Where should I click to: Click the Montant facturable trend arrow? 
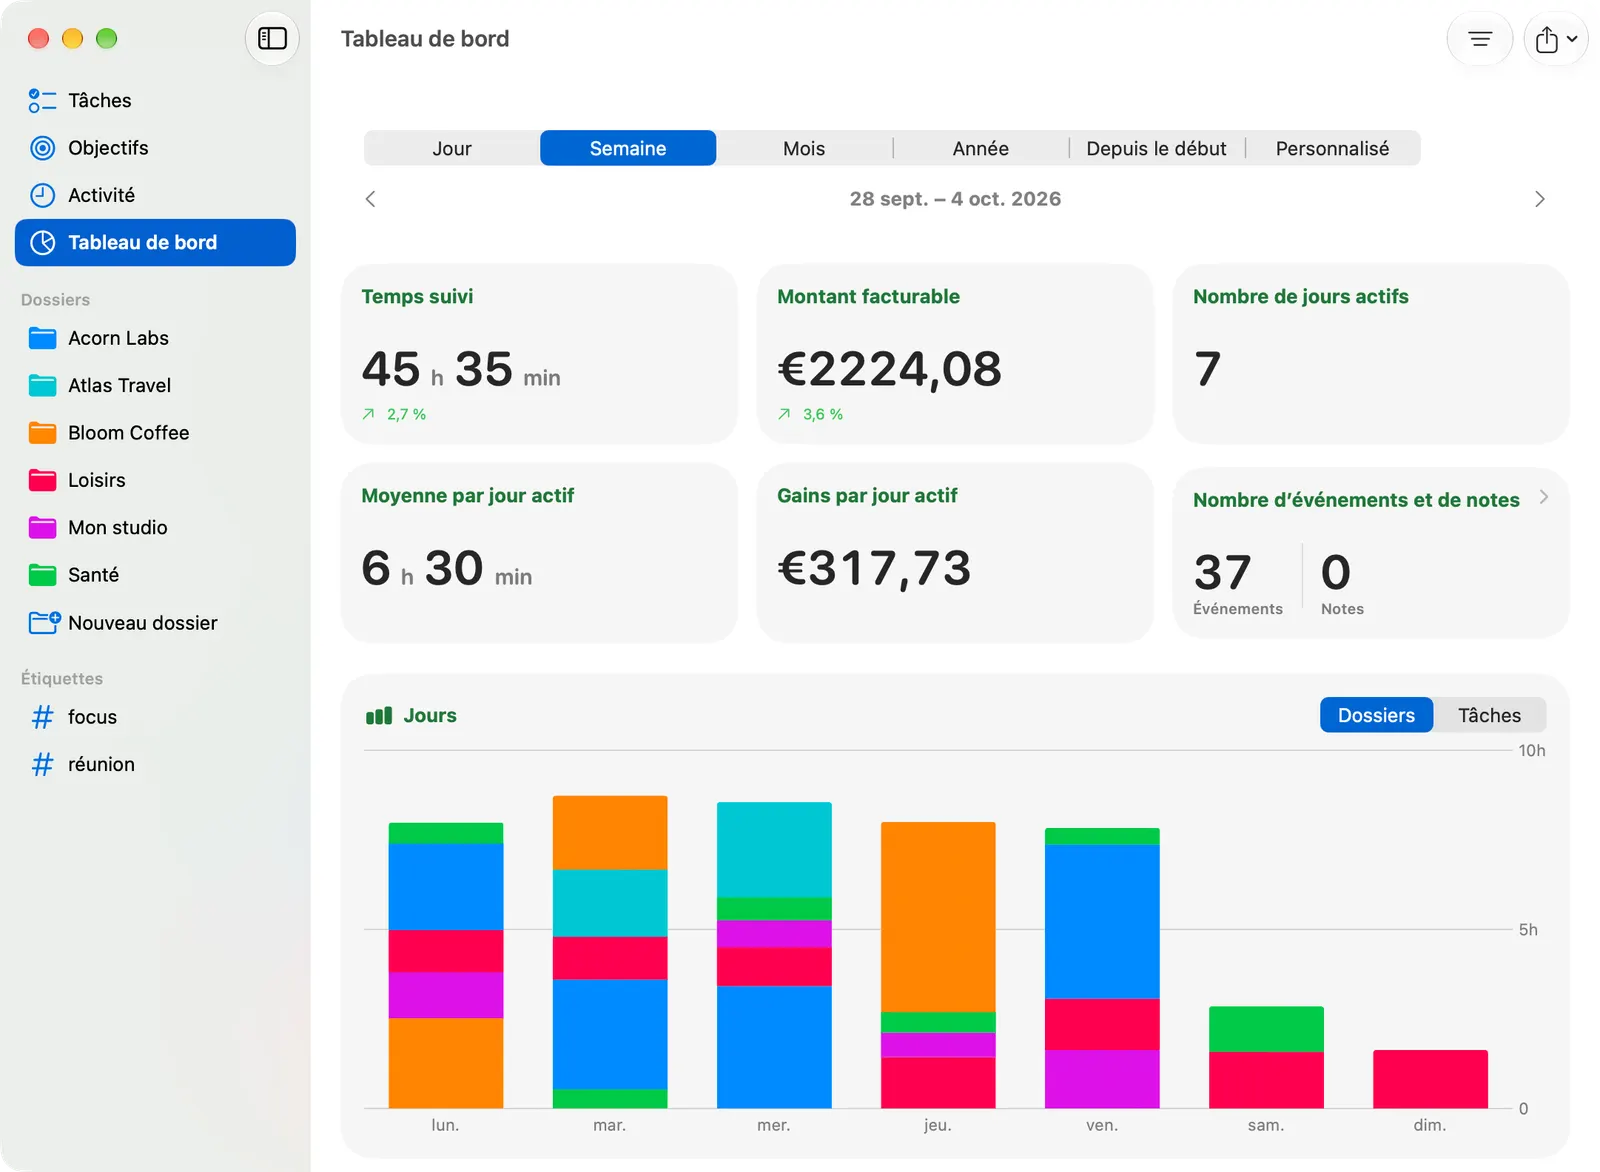coord(784,414)
